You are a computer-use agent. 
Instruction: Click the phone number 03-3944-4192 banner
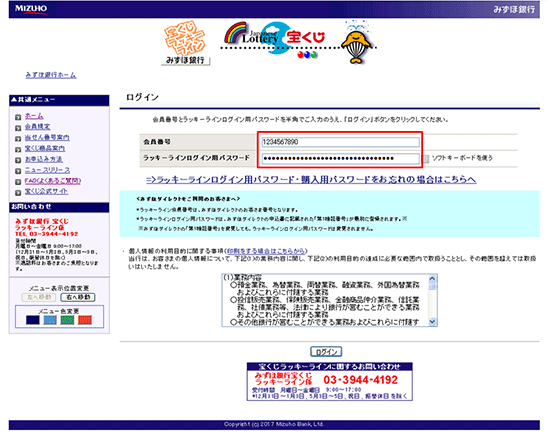330,382
